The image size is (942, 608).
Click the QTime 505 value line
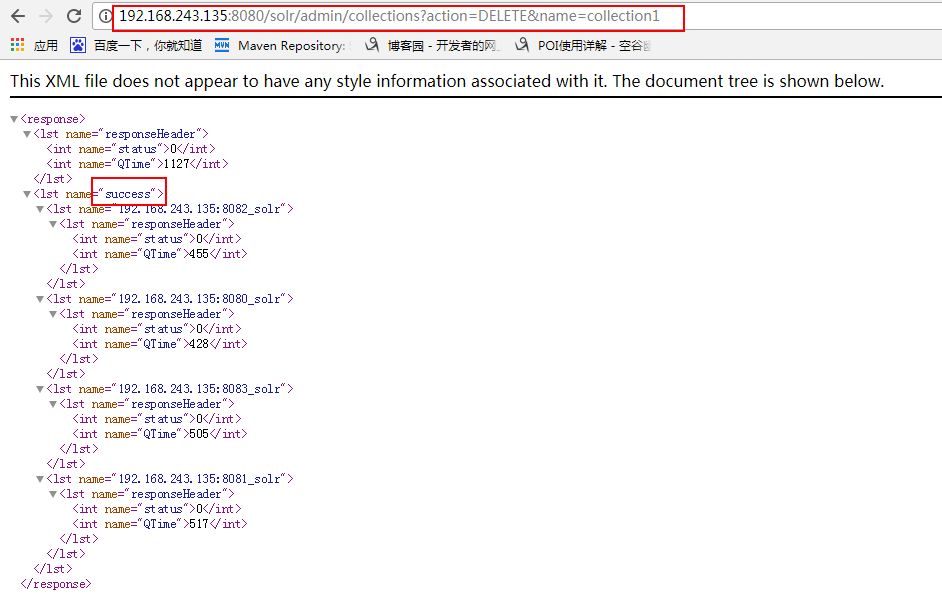[160, 434]
